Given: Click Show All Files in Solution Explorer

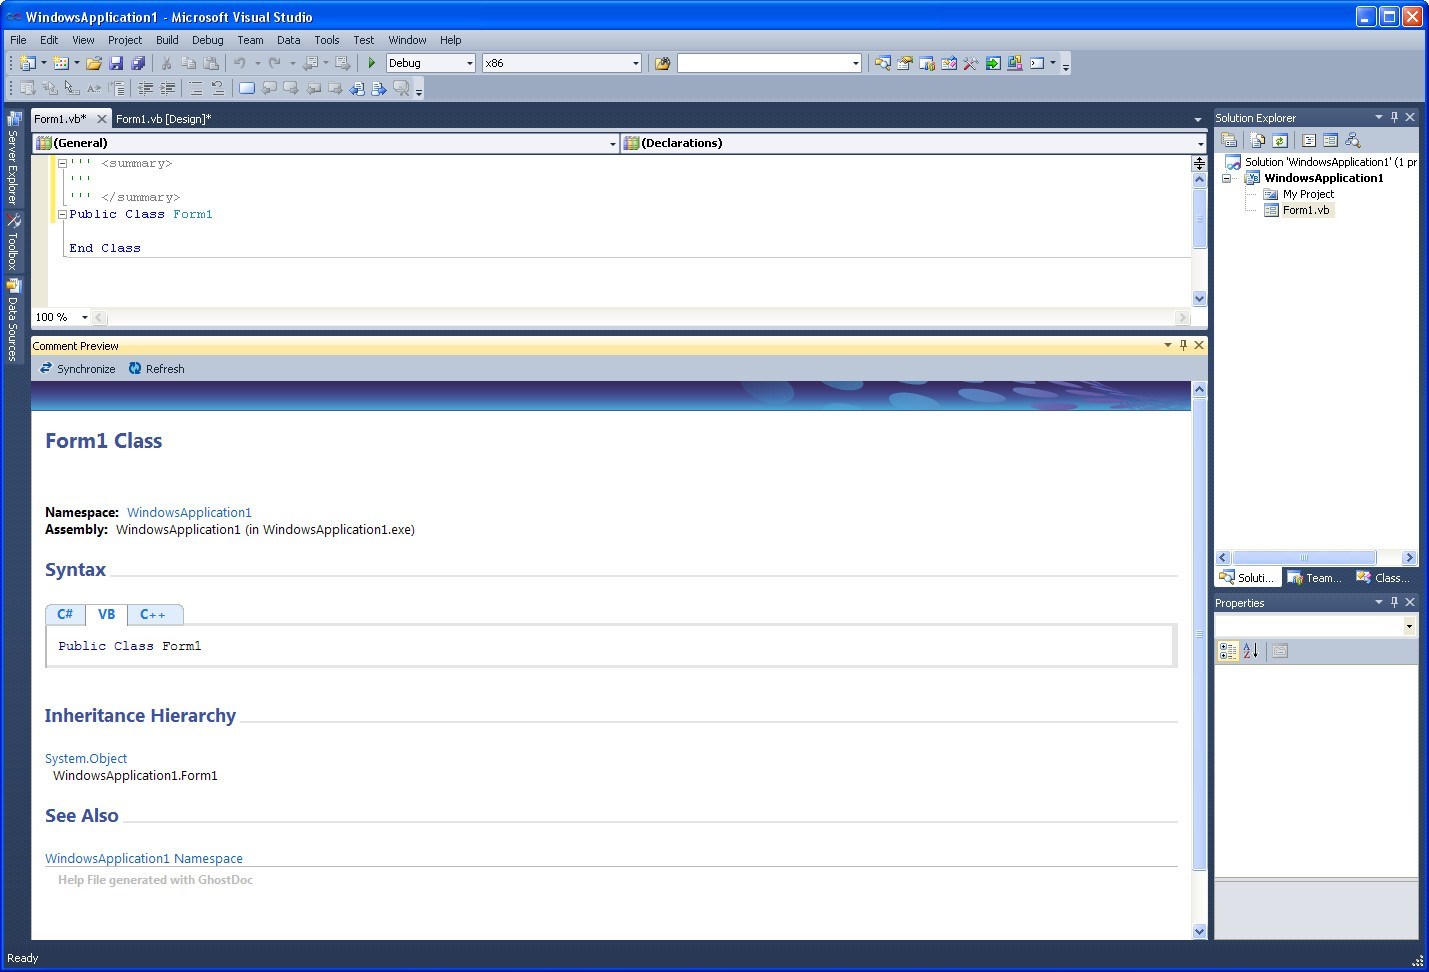Looking at the screenshot, I should coord(1258,140).
